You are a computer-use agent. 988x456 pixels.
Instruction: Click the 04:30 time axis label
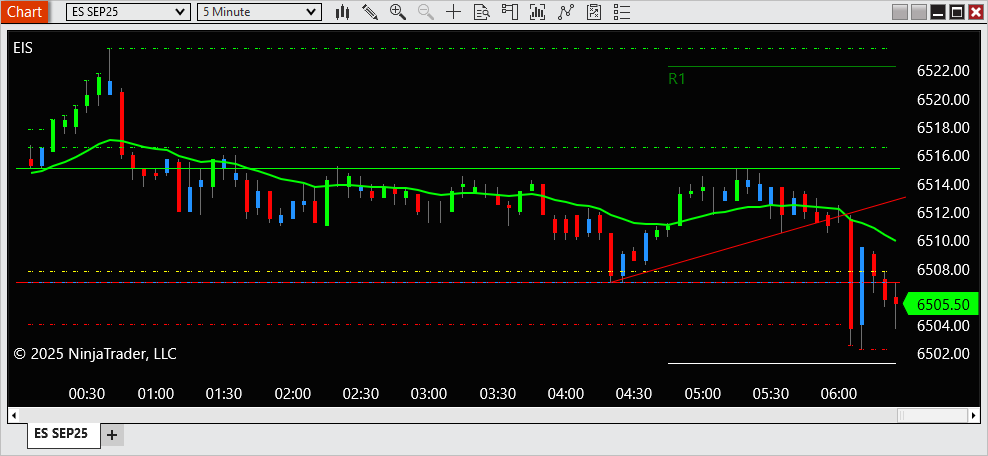point(634,394)
